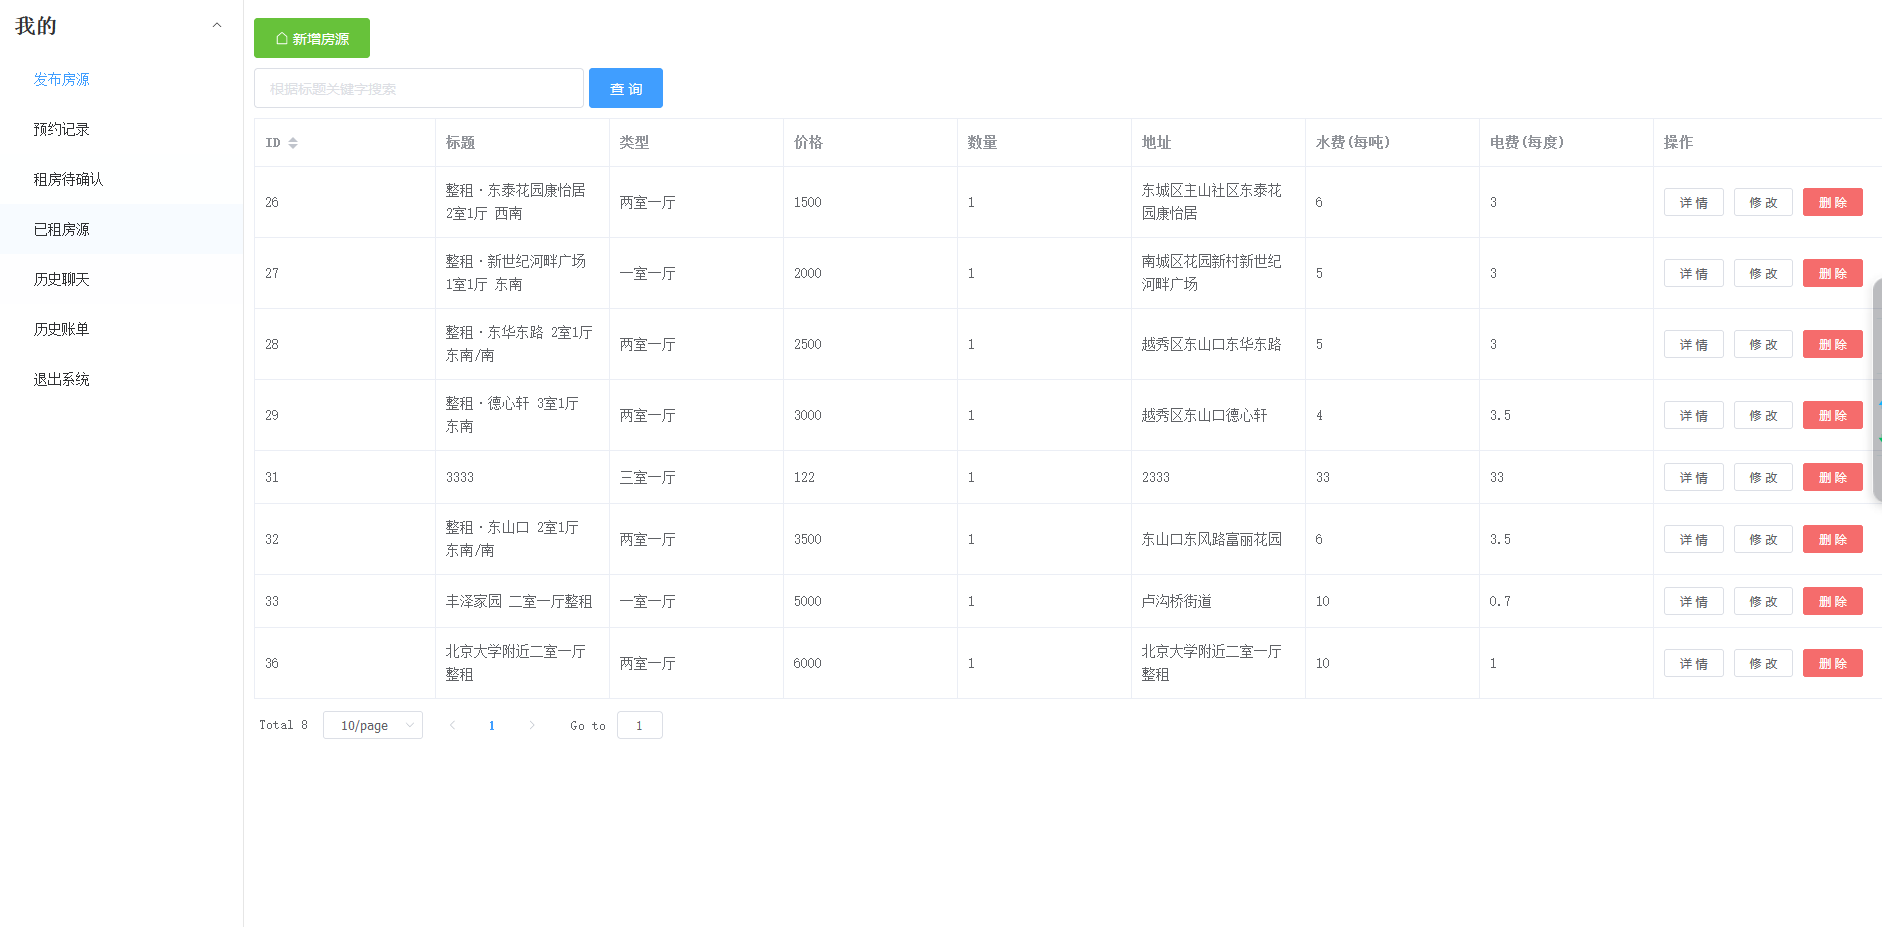The height and width of the screenshot is (927, 1882).
Task: Click 修改 for listing ID 29
Action: coord(1763,415)
